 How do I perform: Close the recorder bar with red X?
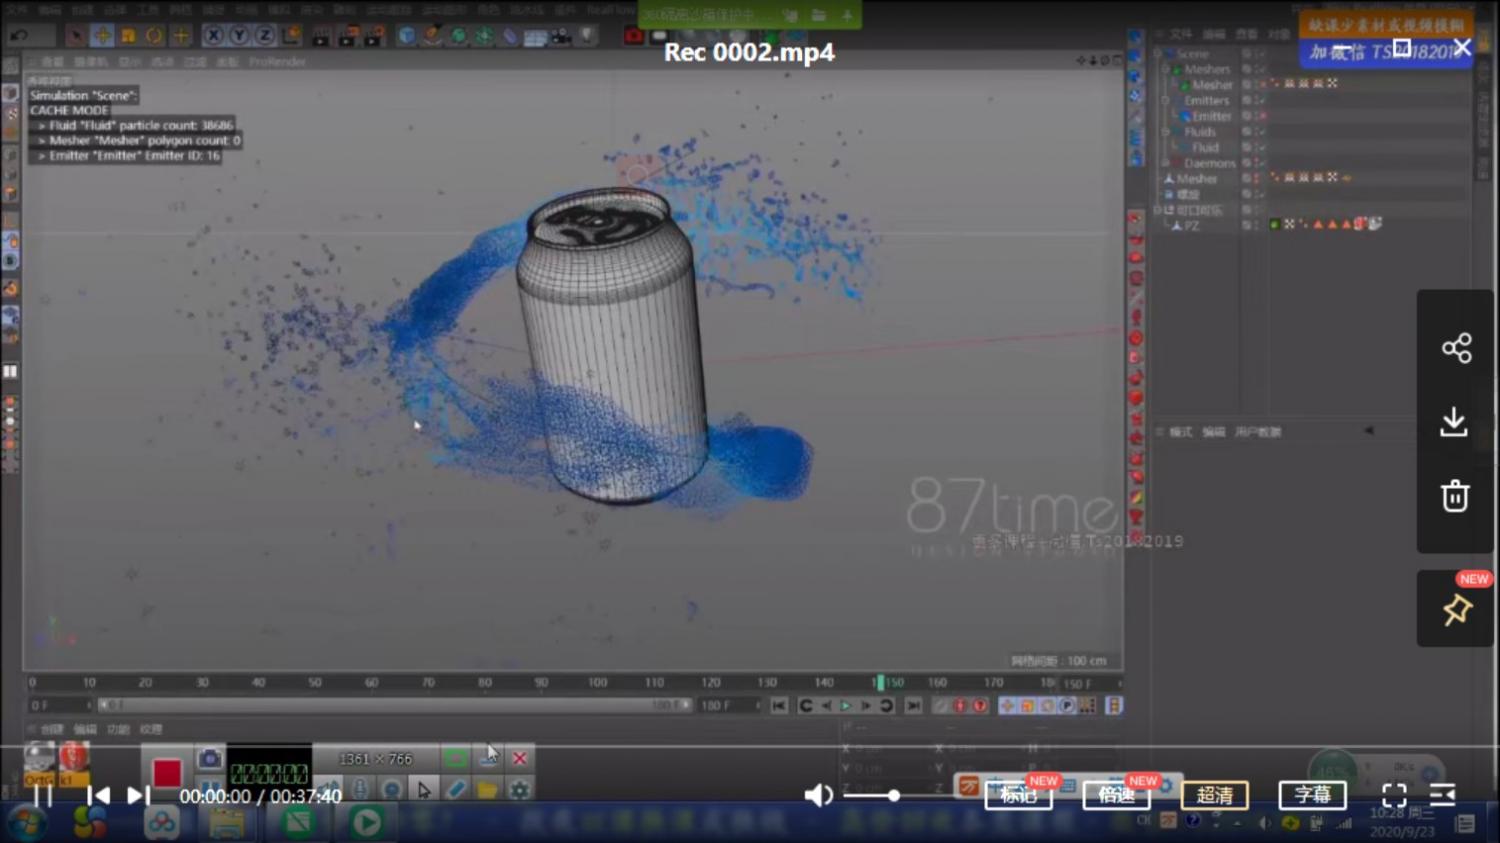pyautogui.click(x=520, y=759)
